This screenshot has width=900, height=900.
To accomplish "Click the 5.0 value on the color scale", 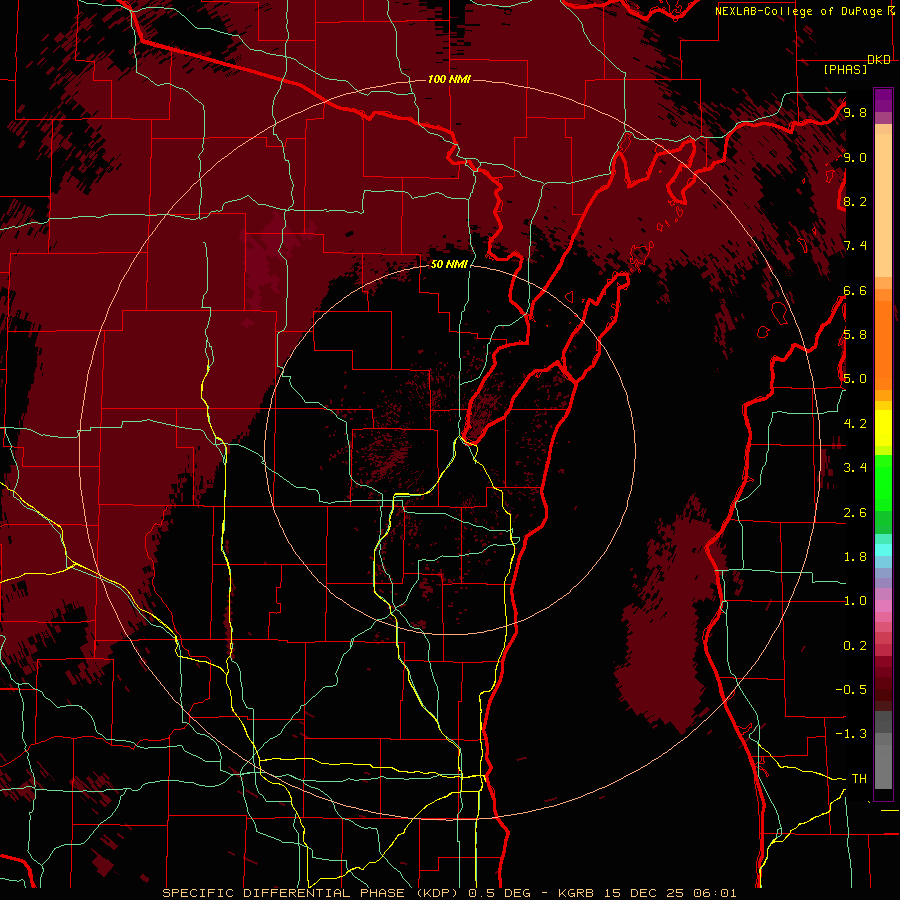I will coord(855,379).
